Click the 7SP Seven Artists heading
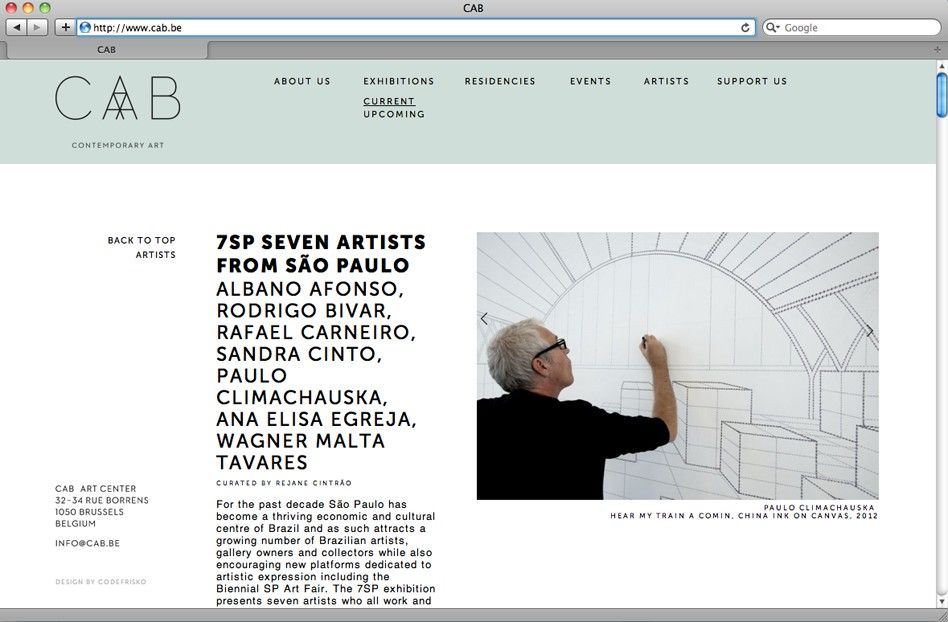The image size is (948, 622). [x=321, y=253]
